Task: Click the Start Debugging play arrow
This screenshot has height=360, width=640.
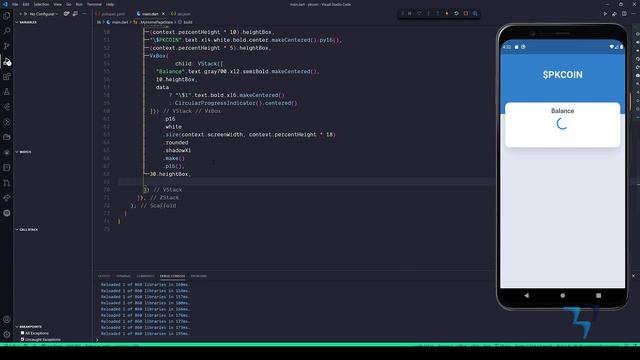Action: coord(25,14)
